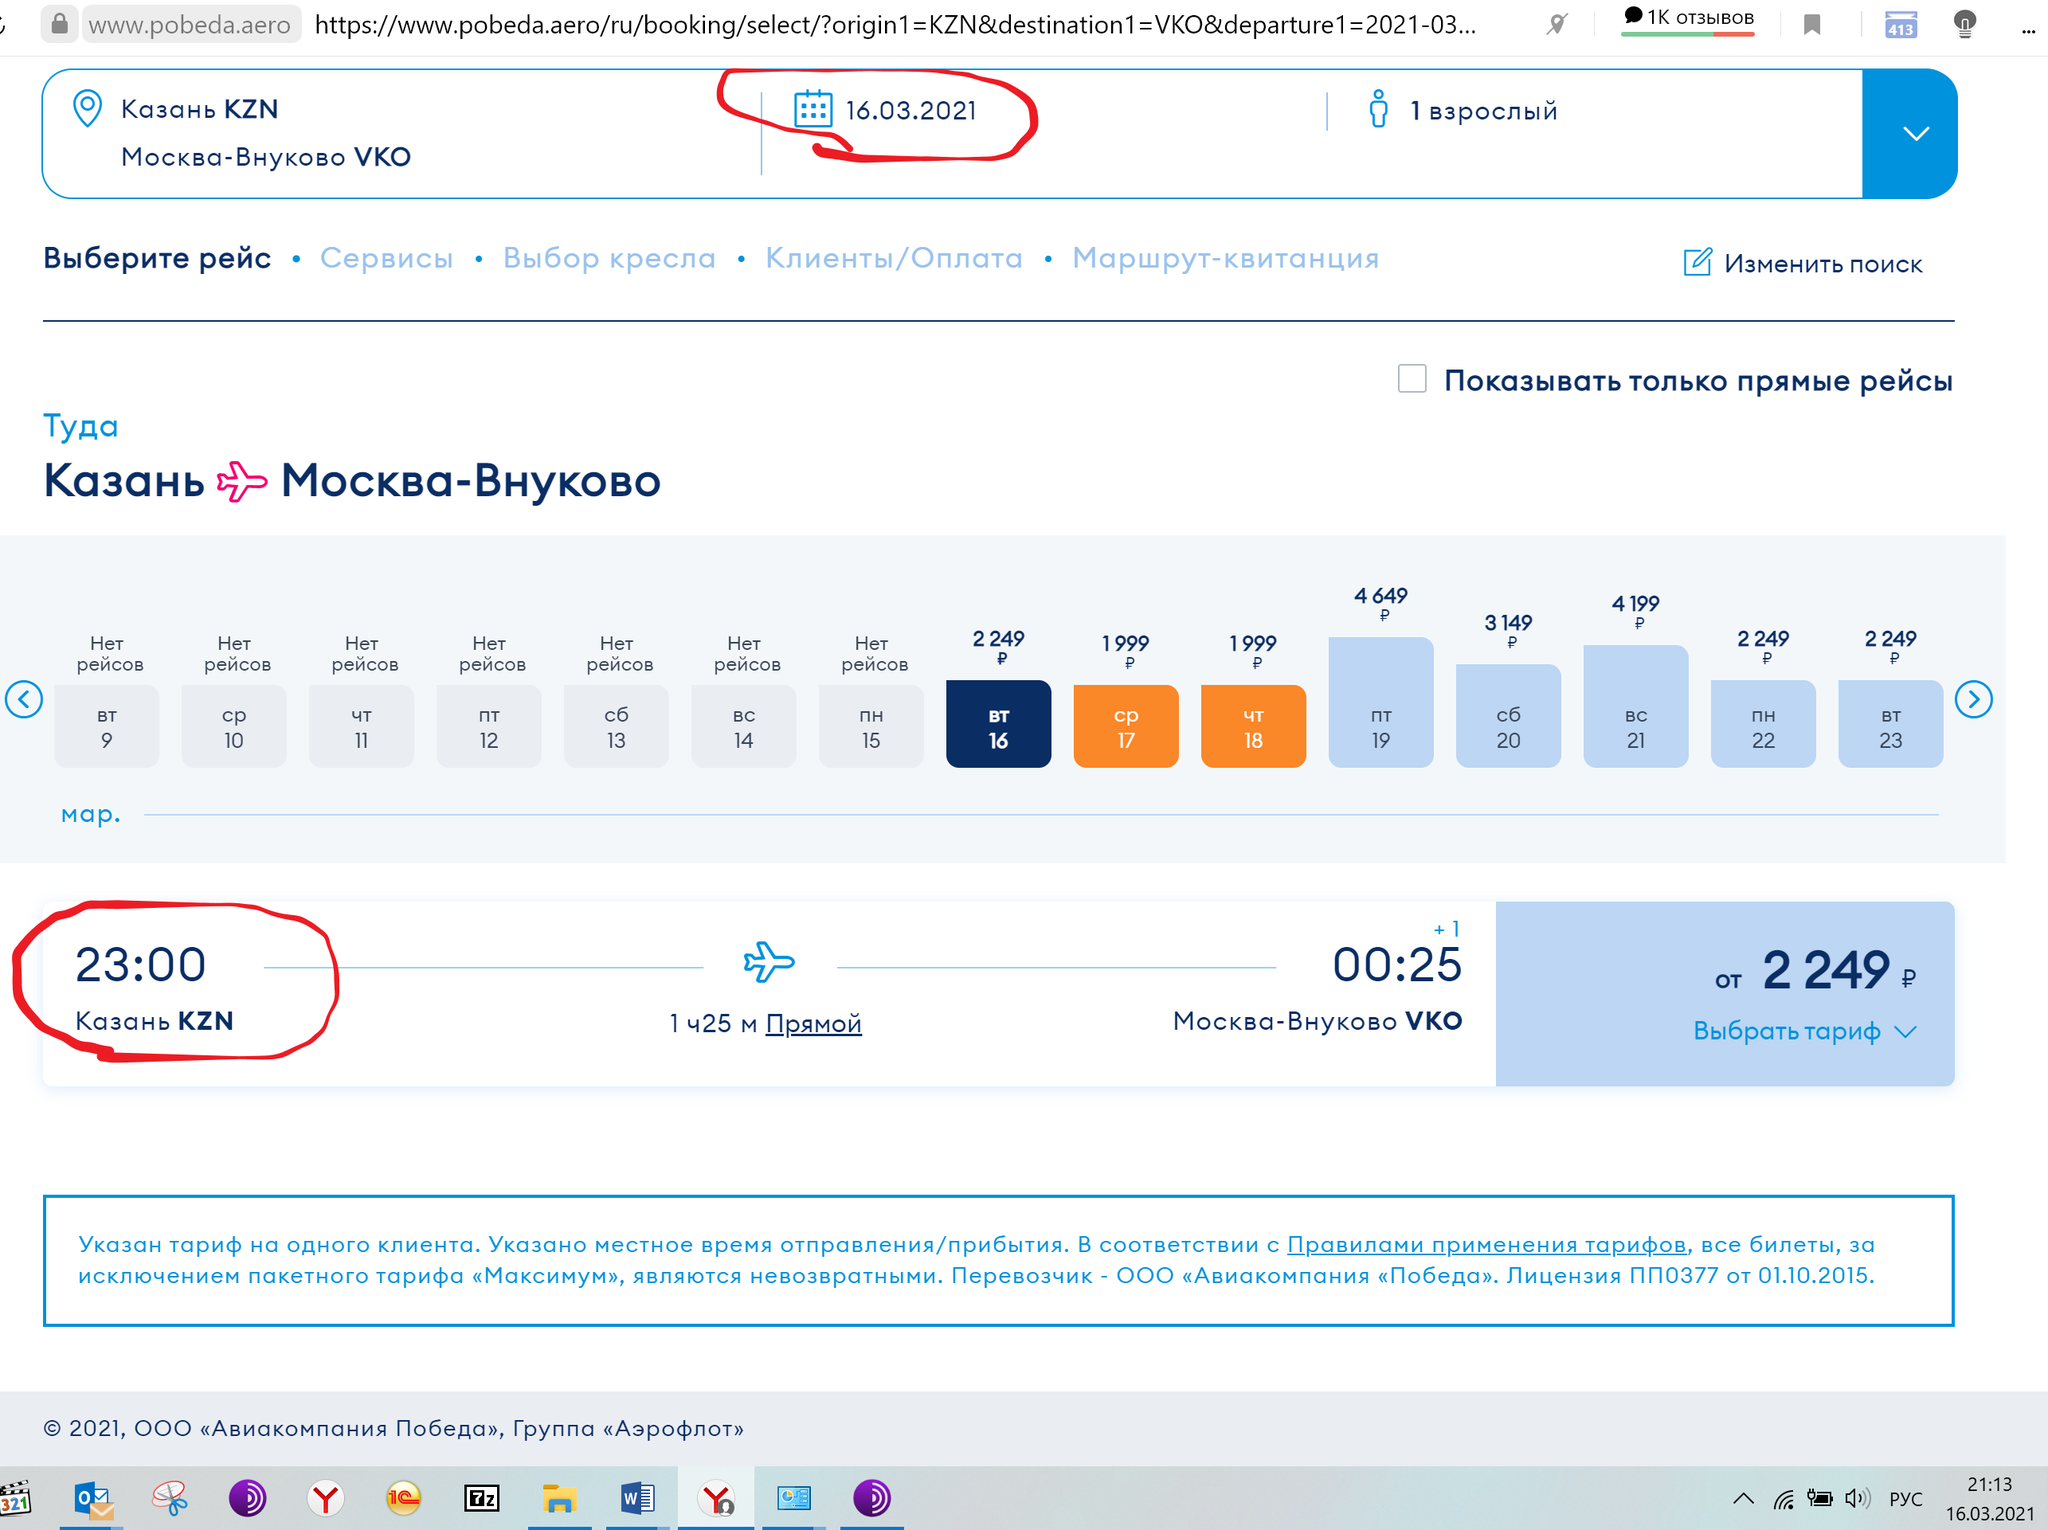This screenshot has width=2048, height=1530.
Task: Click the browser address bar URL
Action: tap(895, 24)
